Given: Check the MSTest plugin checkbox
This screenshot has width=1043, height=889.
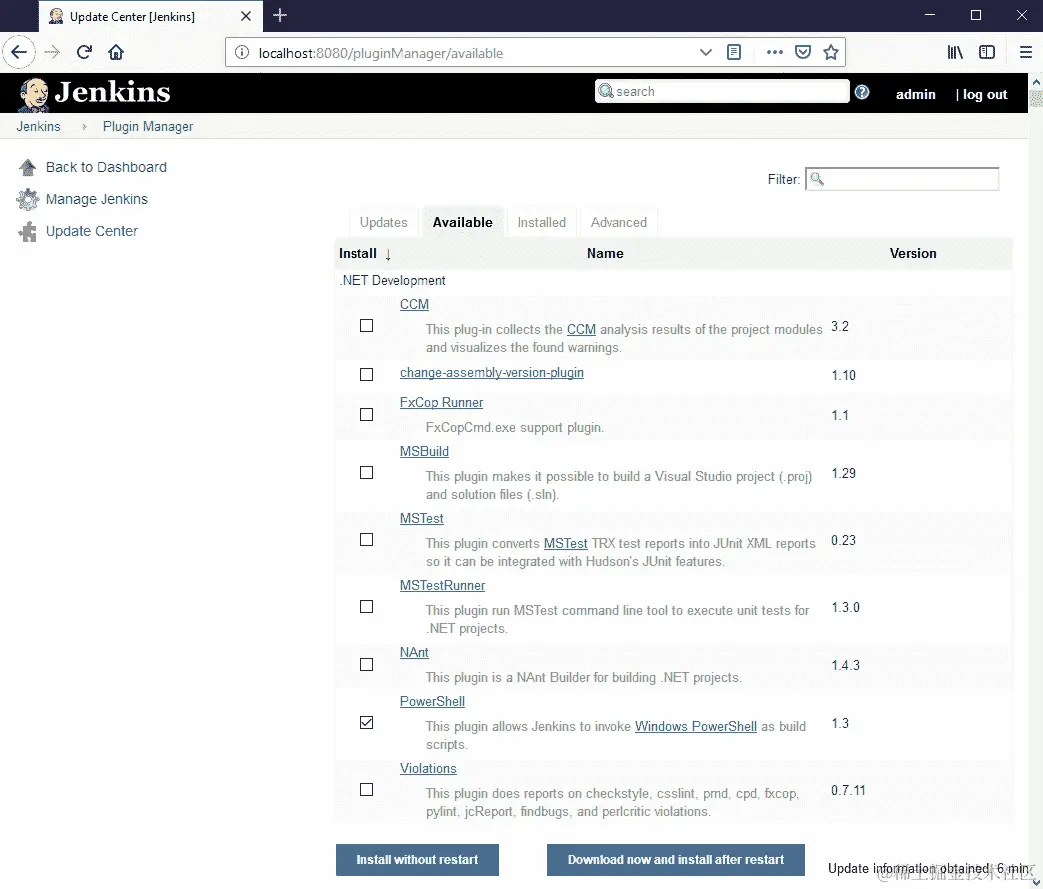Looking at the screenshot, I should click(367, 540).
